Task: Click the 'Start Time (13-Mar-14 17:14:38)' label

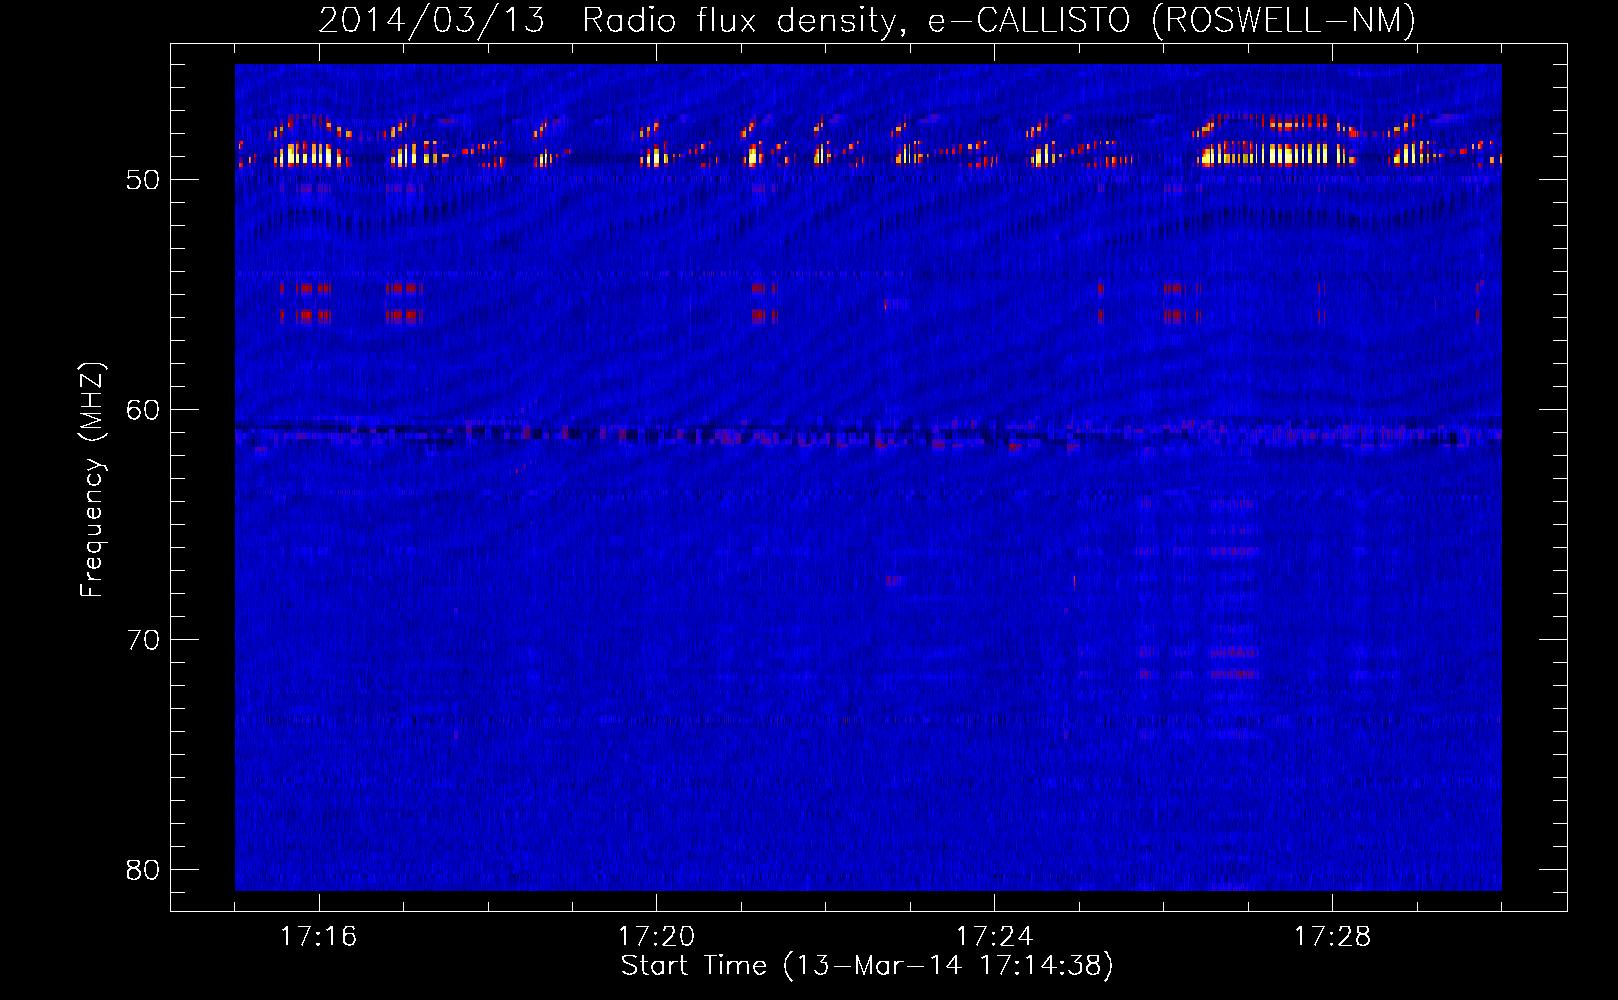Action: [867, 966]
